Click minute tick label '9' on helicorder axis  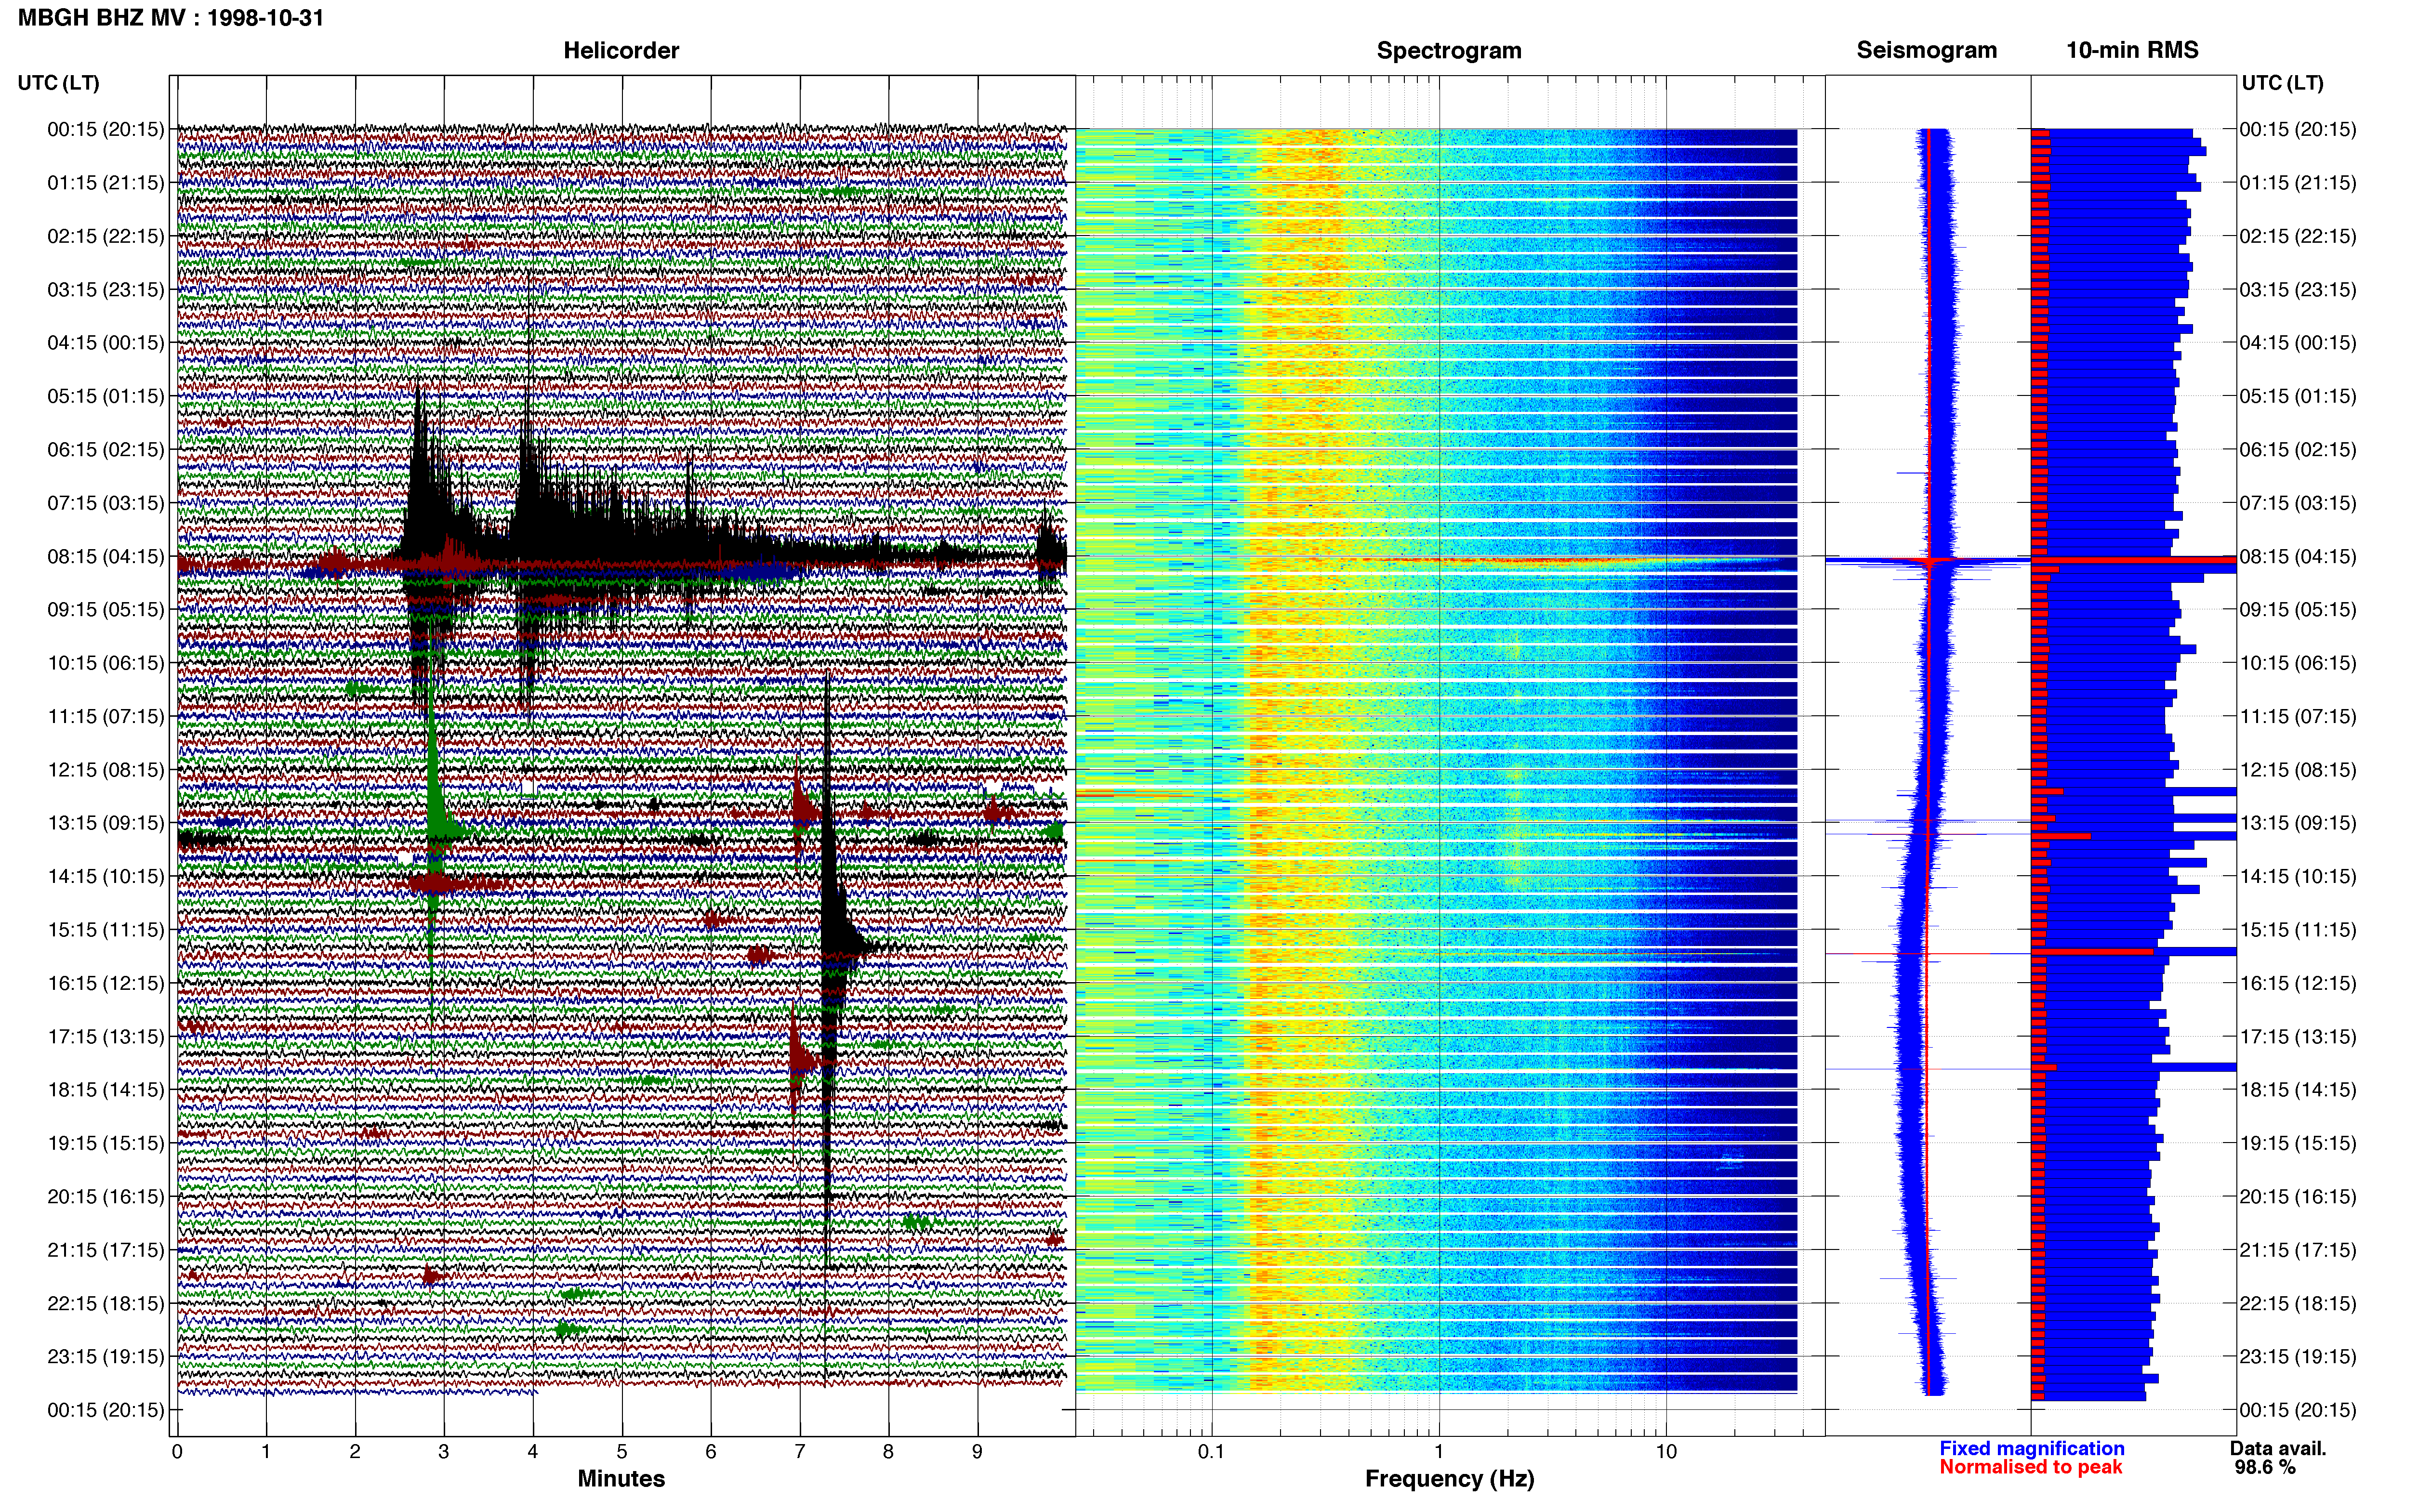pyautogui.click(x=977, y=1452)
